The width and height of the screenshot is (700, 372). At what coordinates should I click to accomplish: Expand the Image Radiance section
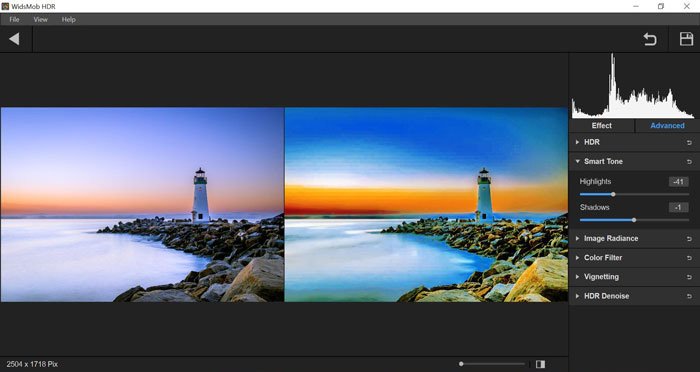pyautogui.click(x=577, y=238)
